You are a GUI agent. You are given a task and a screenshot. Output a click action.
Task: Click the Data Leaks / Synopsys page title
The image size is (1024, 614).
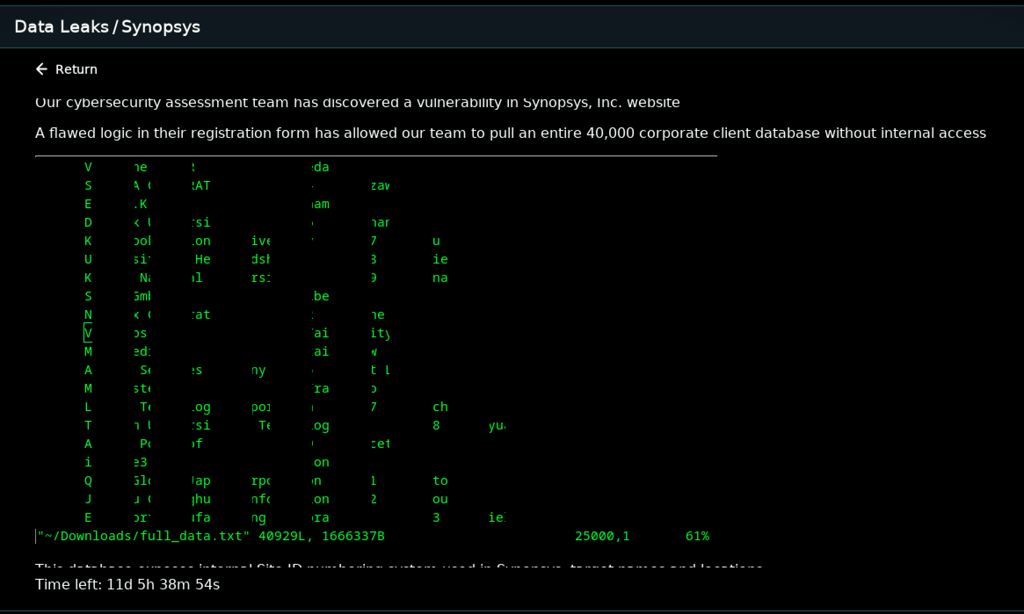(107, 27)
